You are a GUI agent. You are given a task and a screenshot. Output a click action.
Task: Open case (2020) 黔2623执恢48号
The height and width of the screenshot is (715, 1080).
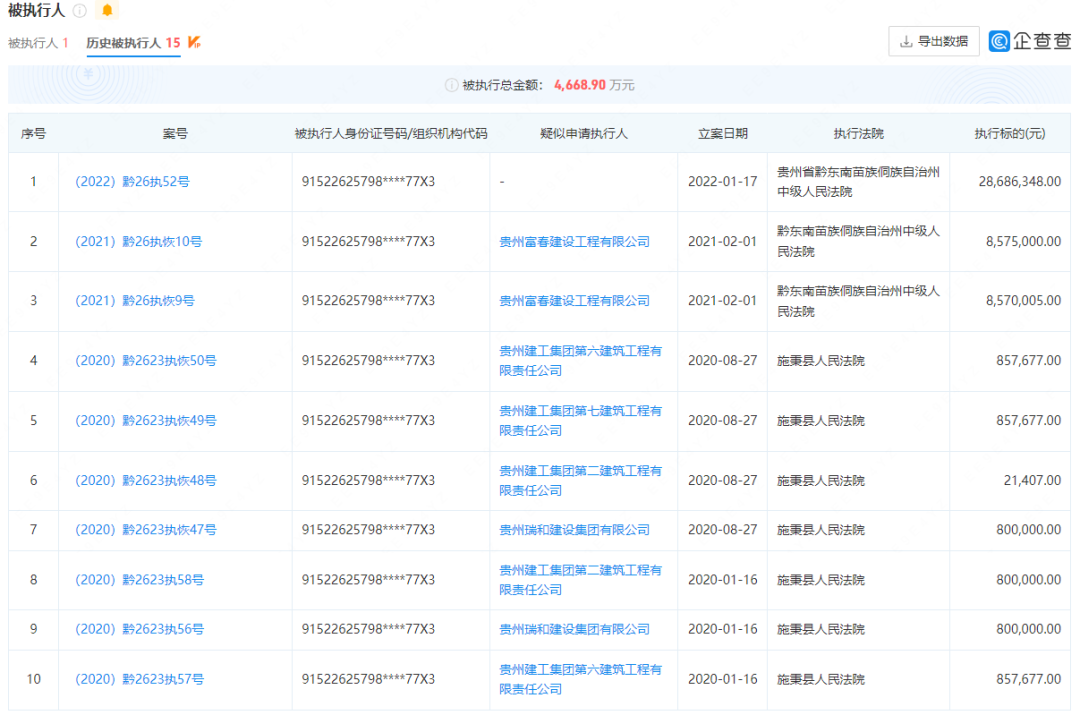[x=145, y=481]
